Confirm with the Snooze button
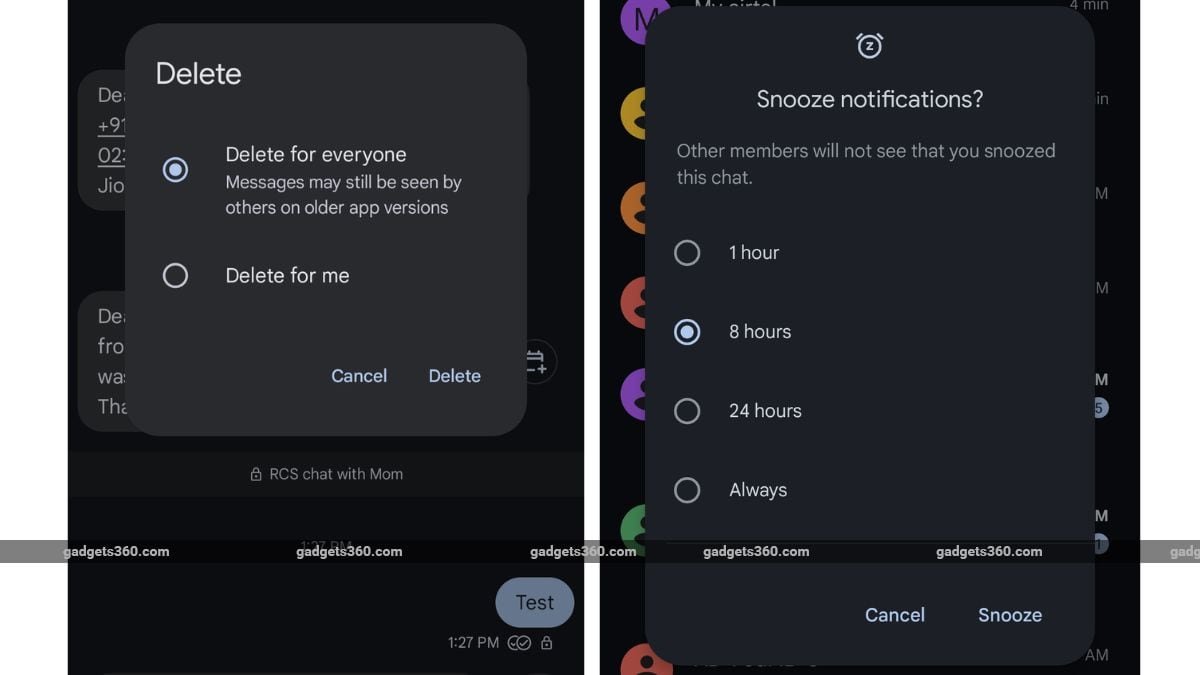1200x675 pixels. (x=1010, y=615)
